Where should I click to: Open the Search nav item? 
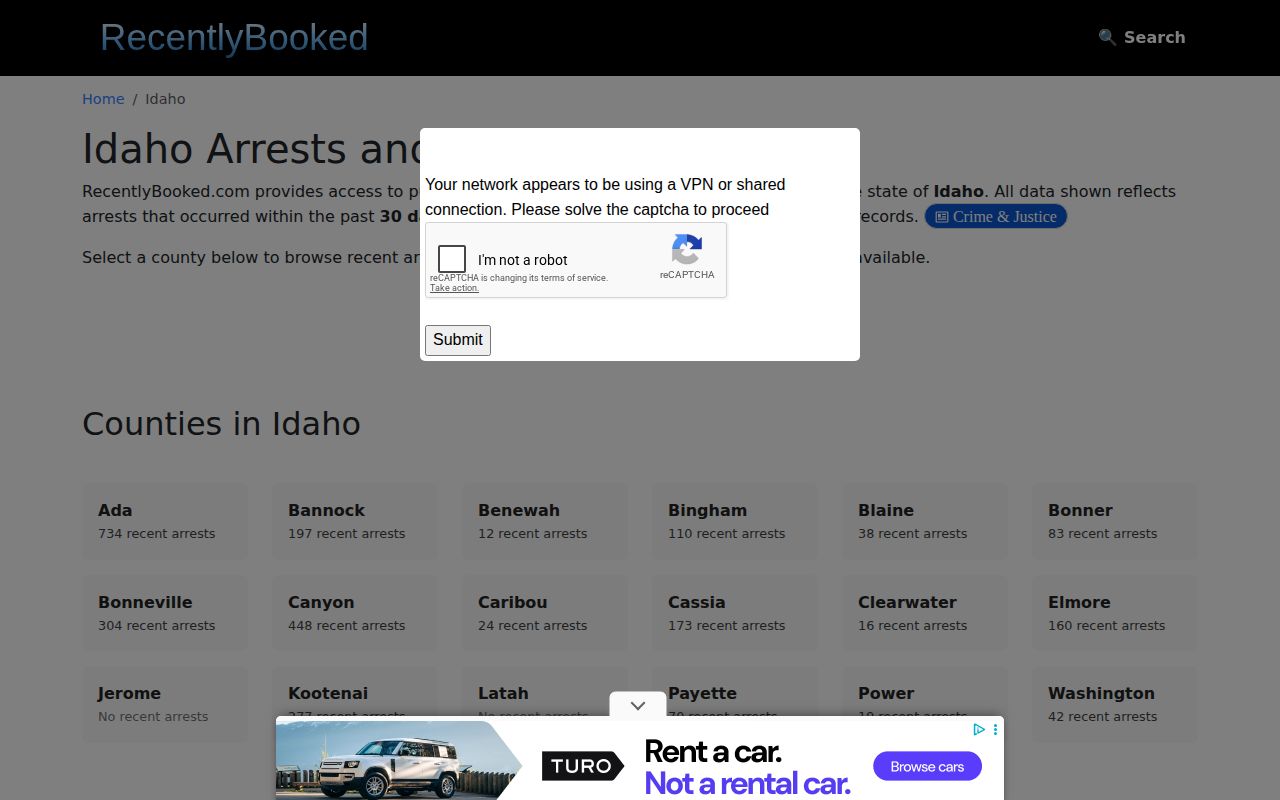click(1141, 37)
